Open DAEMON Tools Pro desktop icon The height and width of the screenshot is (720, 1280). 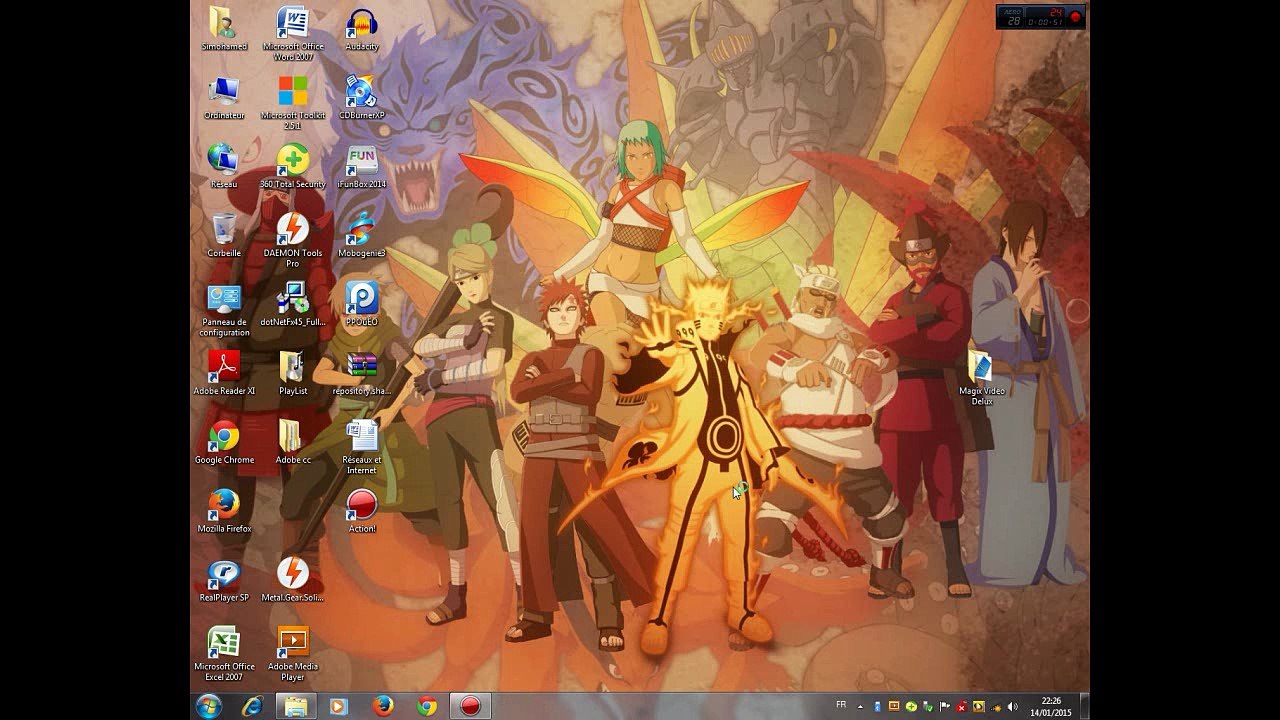tap(293, 240)
